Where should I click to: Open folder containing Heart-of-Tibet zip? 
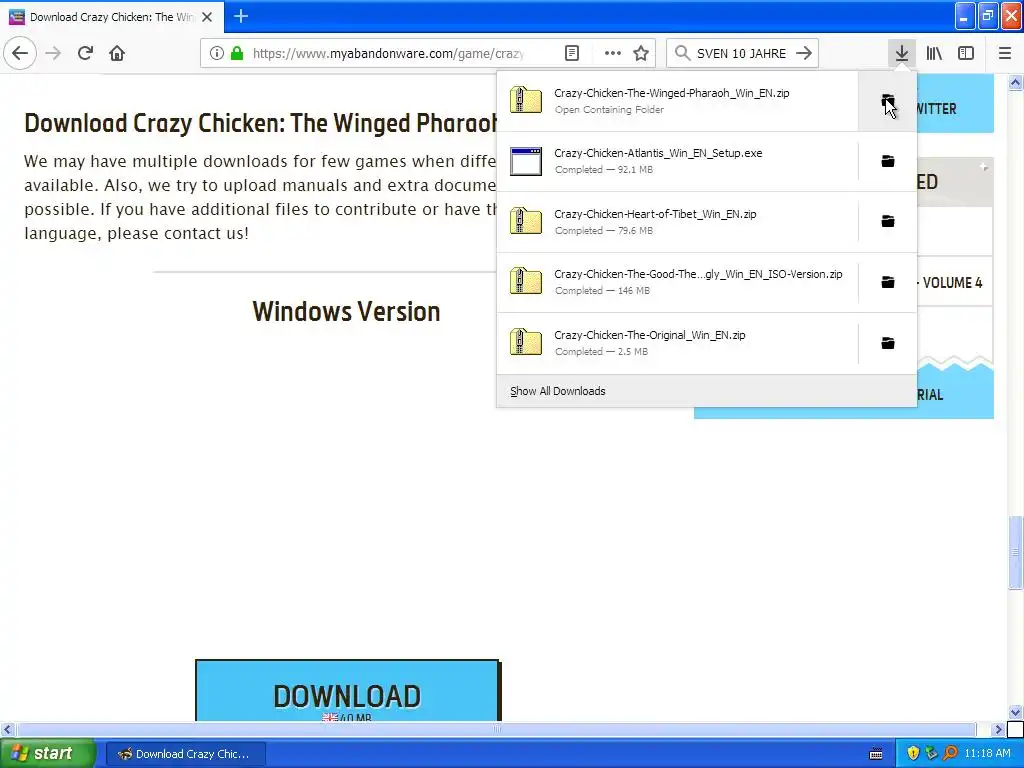[888, 221]
